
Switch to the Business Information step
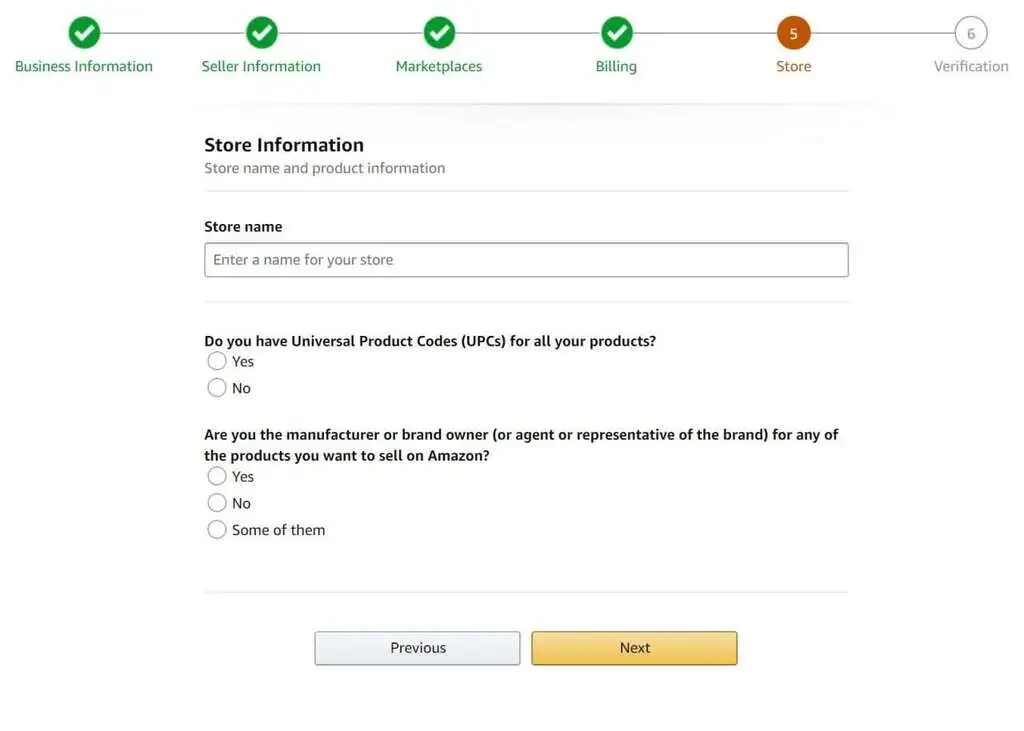[x=84, y=66]
